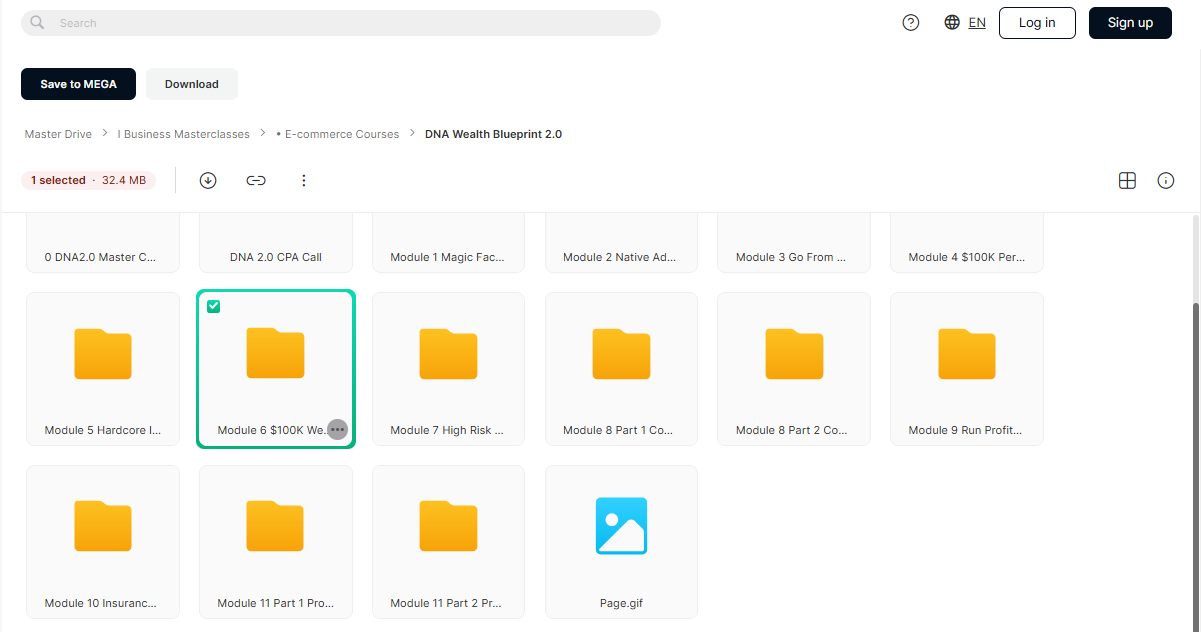This screenshot has width=1201, height=632.
Task: Open the Module 8 Part 1 folder icon
Action: [x=621, y=354]
